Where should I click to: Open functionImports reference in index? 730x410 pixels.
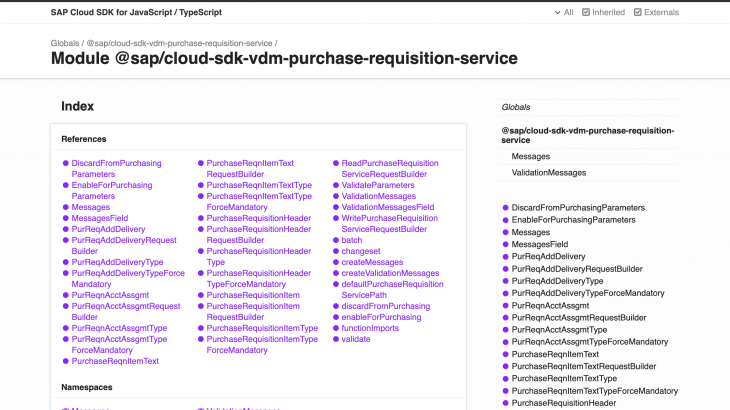point(370,328)
